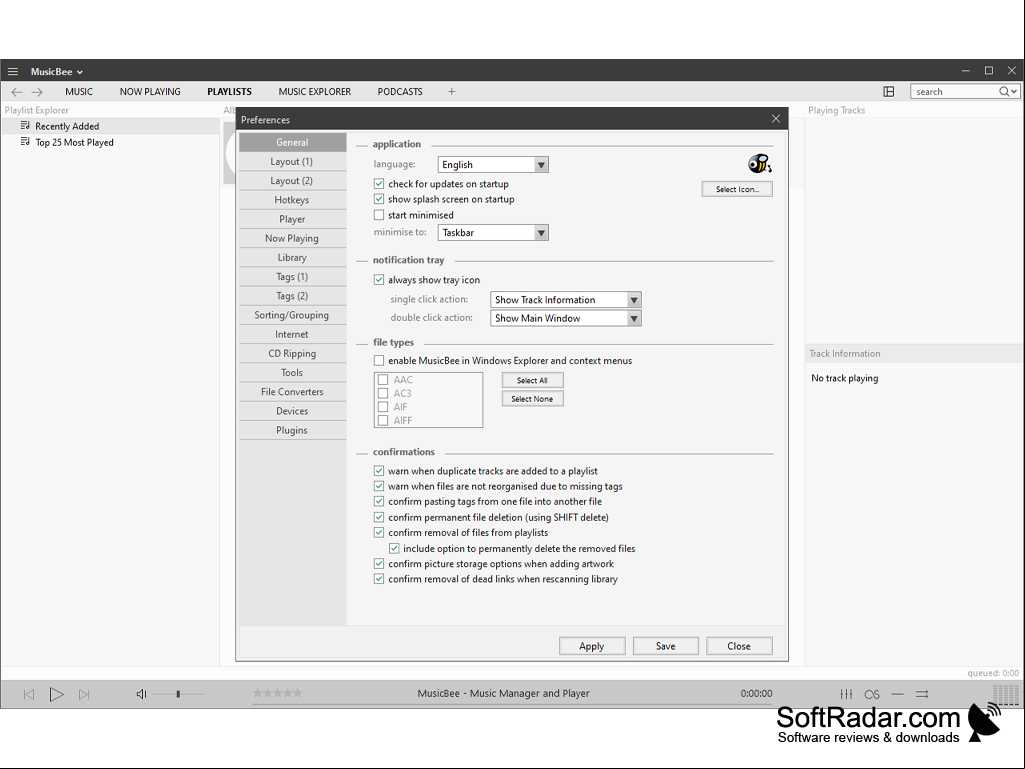This screenshot has height=769, width=1025.
Task: Skip to the next track
Action: pos(84,694)
